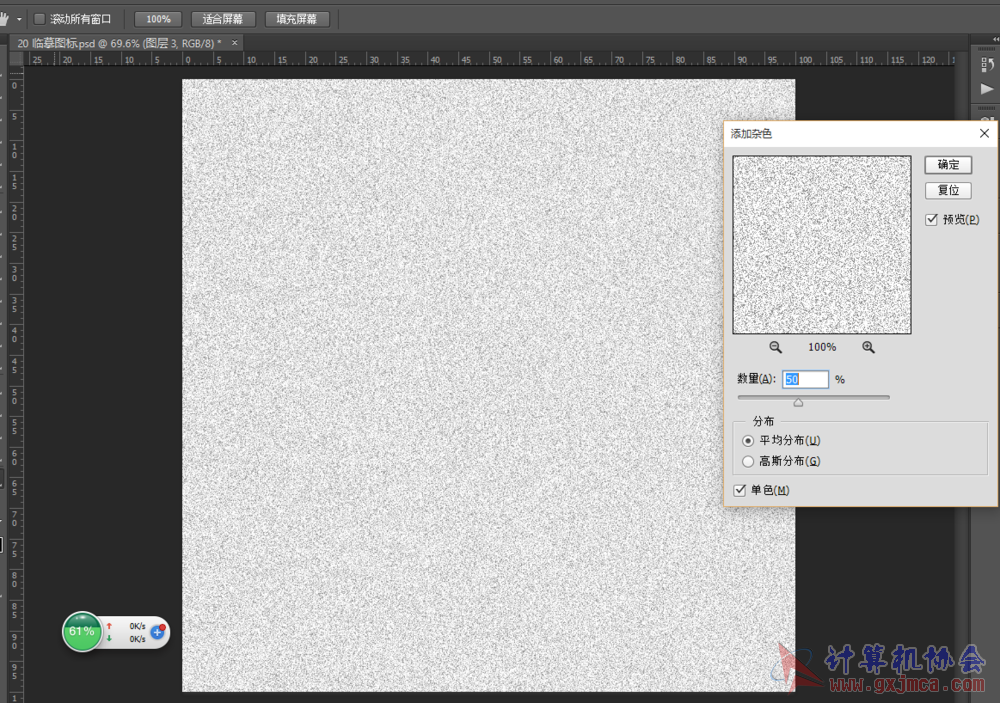Click the 填充屏幕 button
1000x703 pixels.
pos(297,19)
